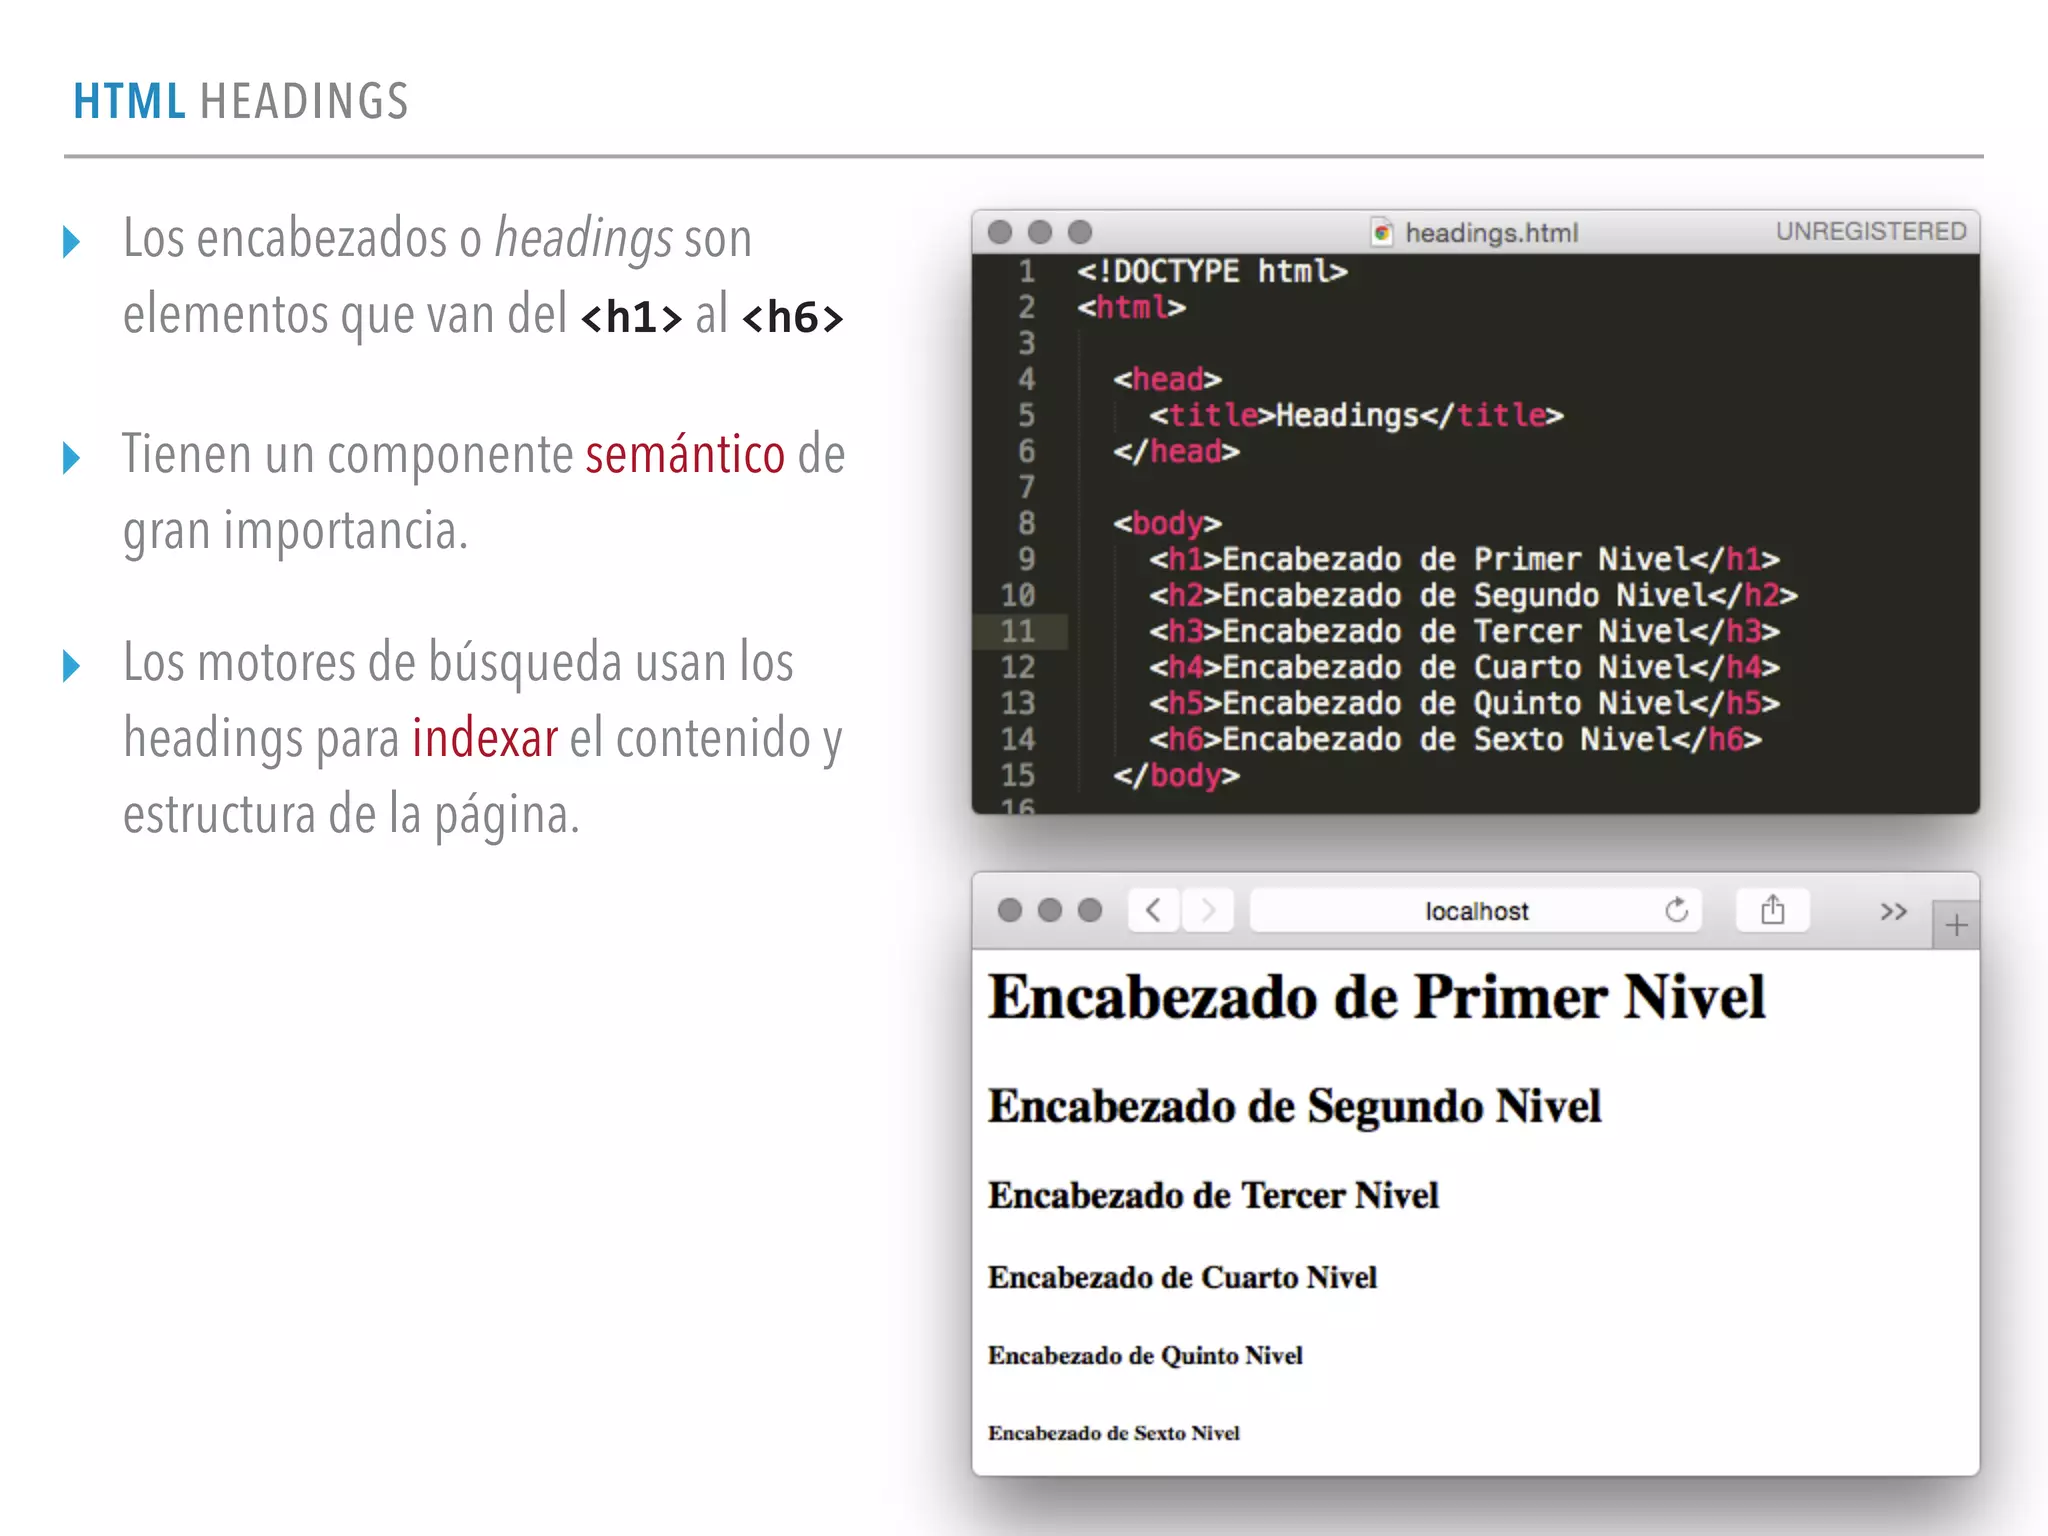Screen dimensions: 2048x1536
Task: Click the browser forward arrow button
Action: pos(1208,910)
